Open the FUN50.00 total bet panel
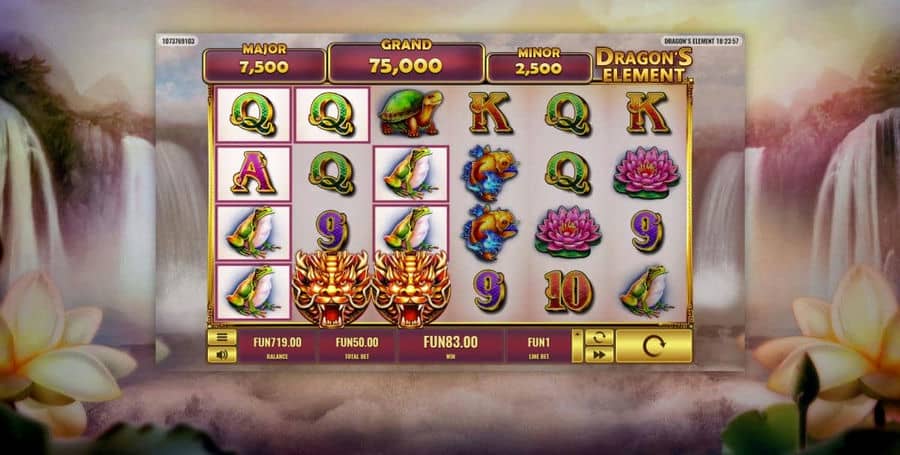Viewport: 900px width, 455px height. pos(356,346)
